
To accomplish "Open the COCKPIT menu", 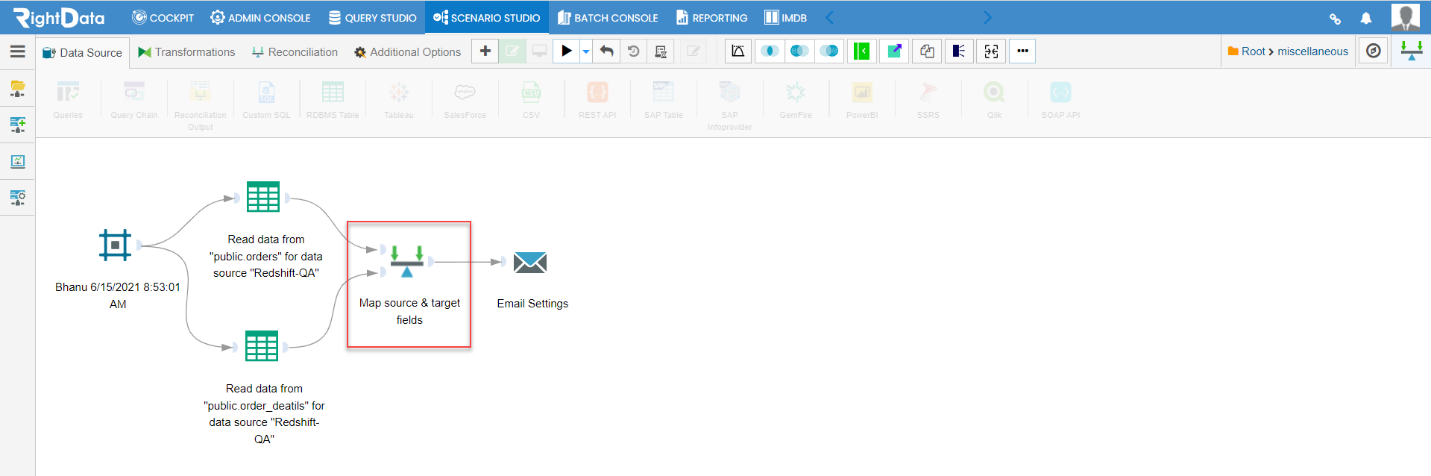I will [163, 17].
